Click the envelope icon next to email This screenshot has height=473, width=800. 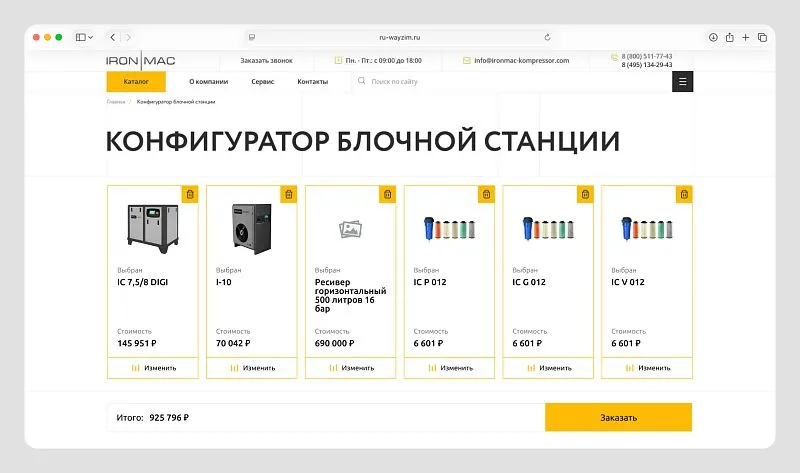point(466,60)
